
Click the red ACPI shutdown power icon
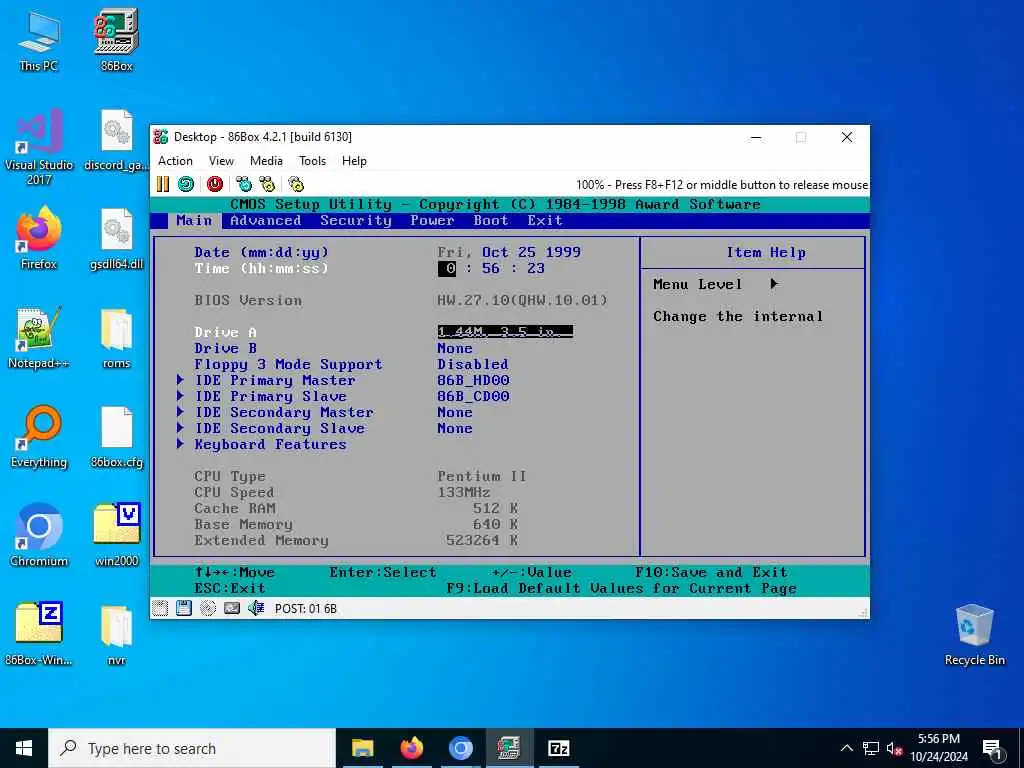click(215, 184)
